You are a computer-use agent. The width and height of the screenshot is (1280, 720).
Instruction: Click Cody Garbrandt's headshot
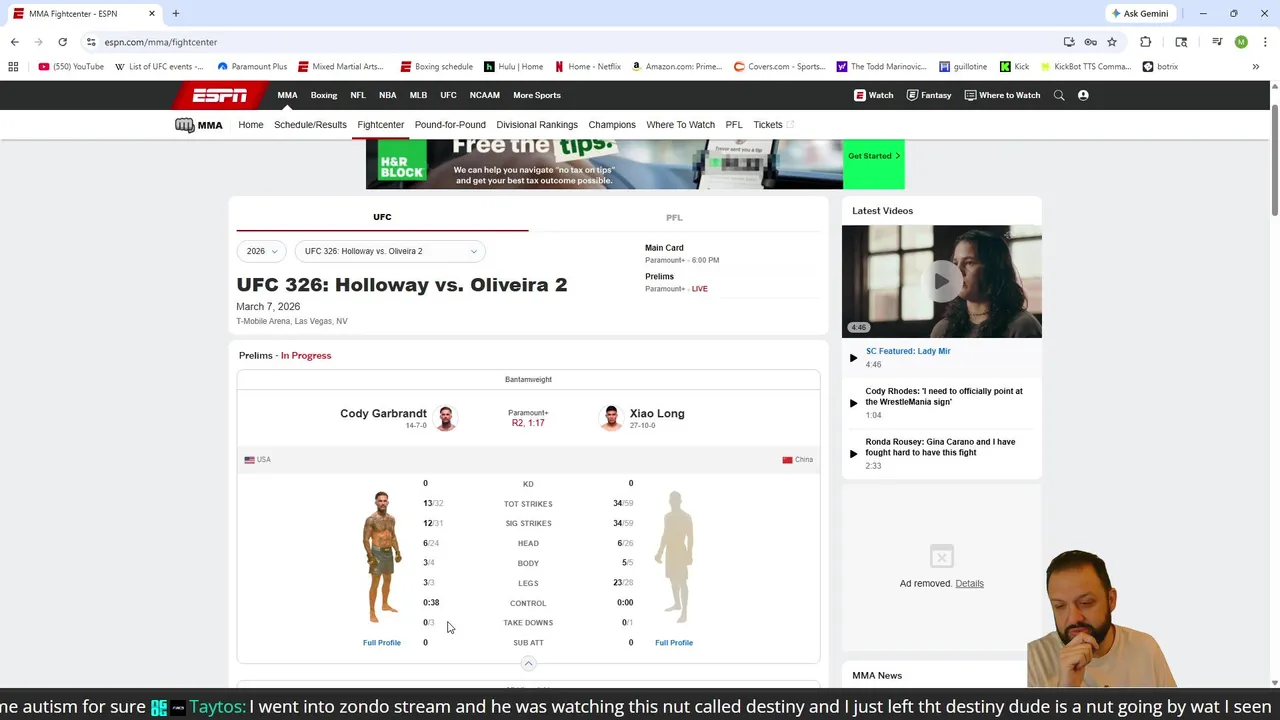click(x=446, y=418)
